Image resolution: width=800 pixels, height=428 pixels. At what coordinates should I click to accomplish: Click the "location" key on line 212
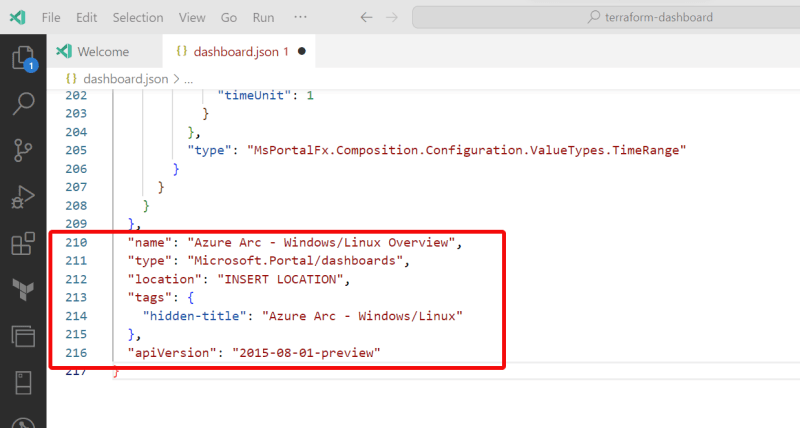[x=164, y=279]
